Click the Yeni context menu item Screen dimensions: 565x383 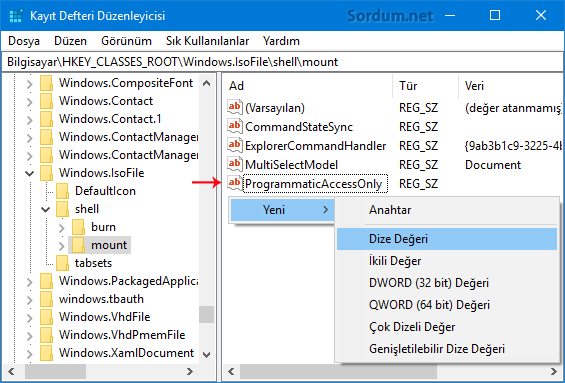[281, 209]
